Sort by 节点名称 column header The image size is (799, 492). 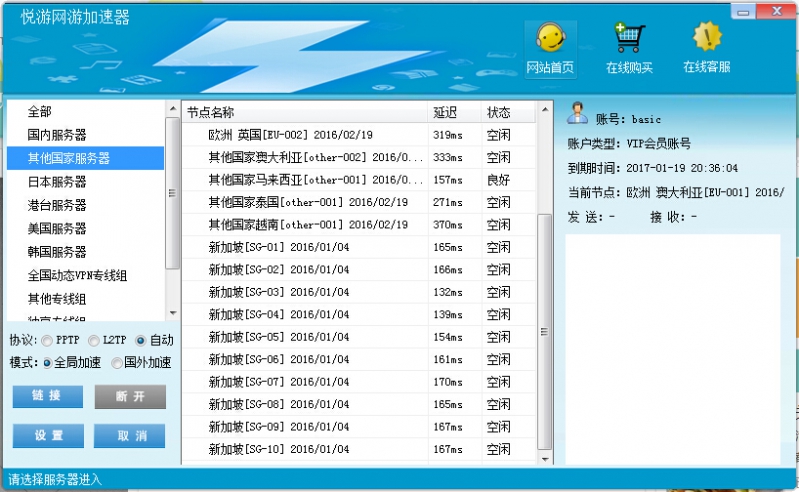(305, 112)
